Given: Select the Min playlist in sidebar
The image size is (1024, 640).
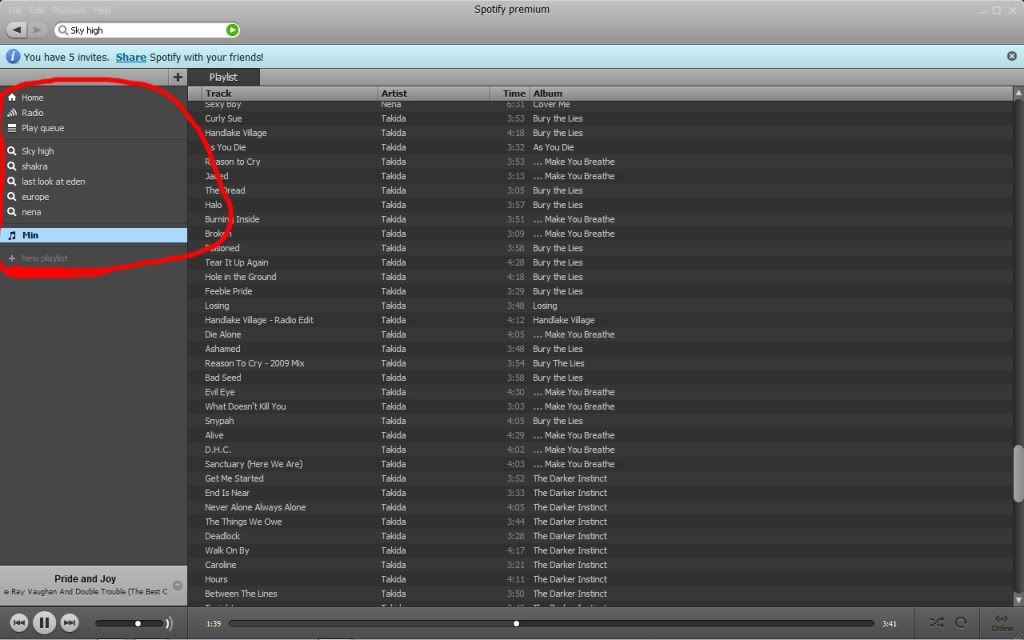Looking at the screenshot, I should click(30, 236).
